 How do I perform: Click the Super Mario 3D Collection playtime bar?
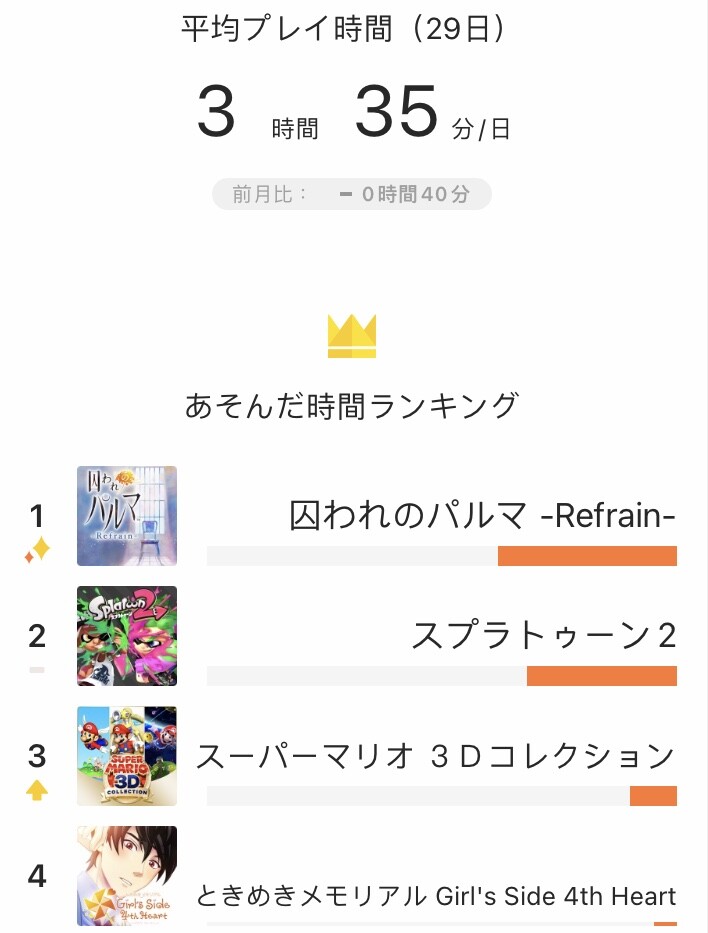(x=442, y=796)
